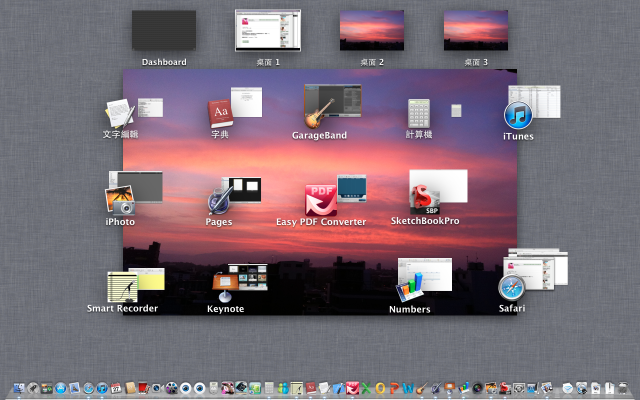
Task: Click the SketchBookPro icon in the Dock
Action: coord(505,388)
